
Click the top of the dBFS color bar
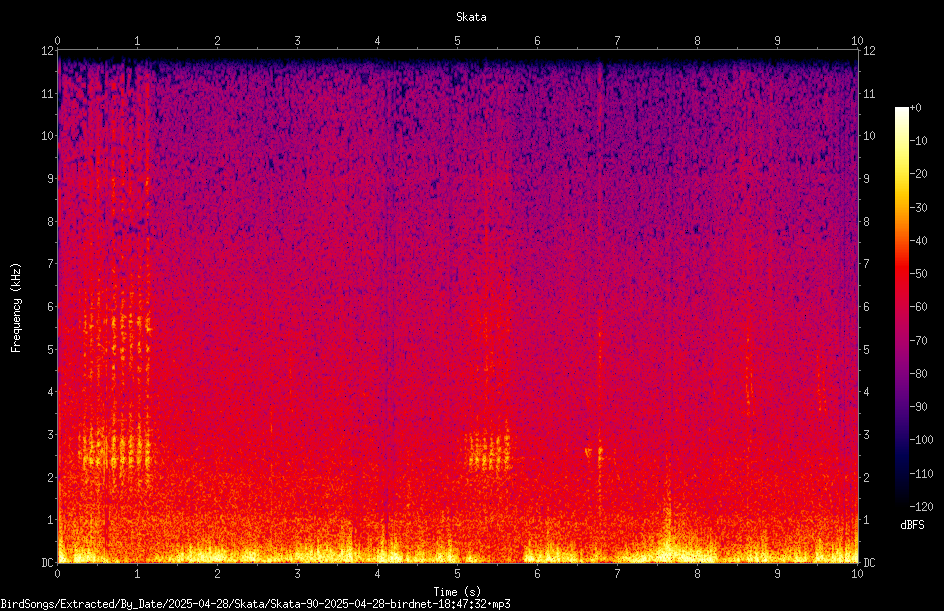pos(901,110)
